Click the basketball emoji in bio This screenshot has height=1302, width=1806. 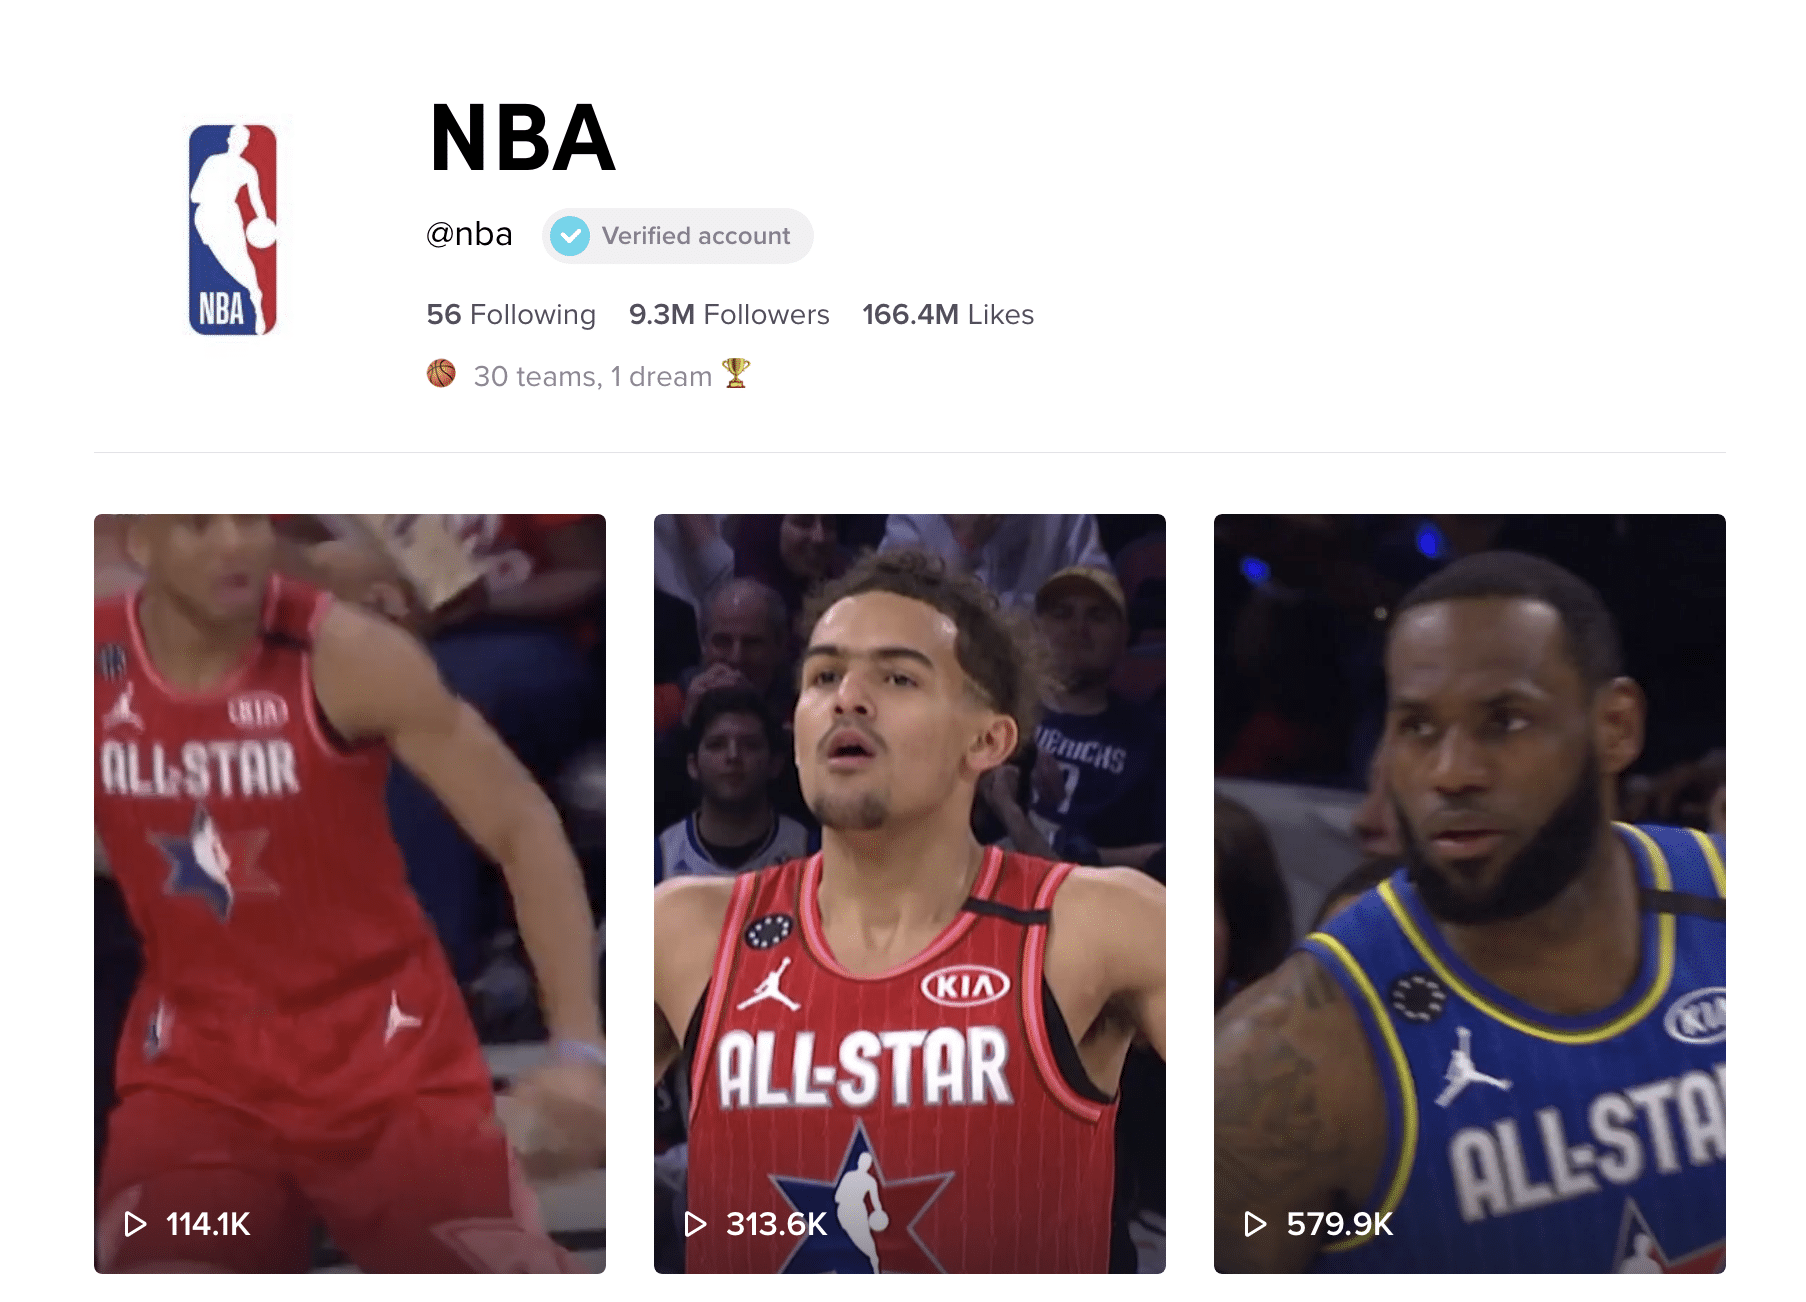441,374
